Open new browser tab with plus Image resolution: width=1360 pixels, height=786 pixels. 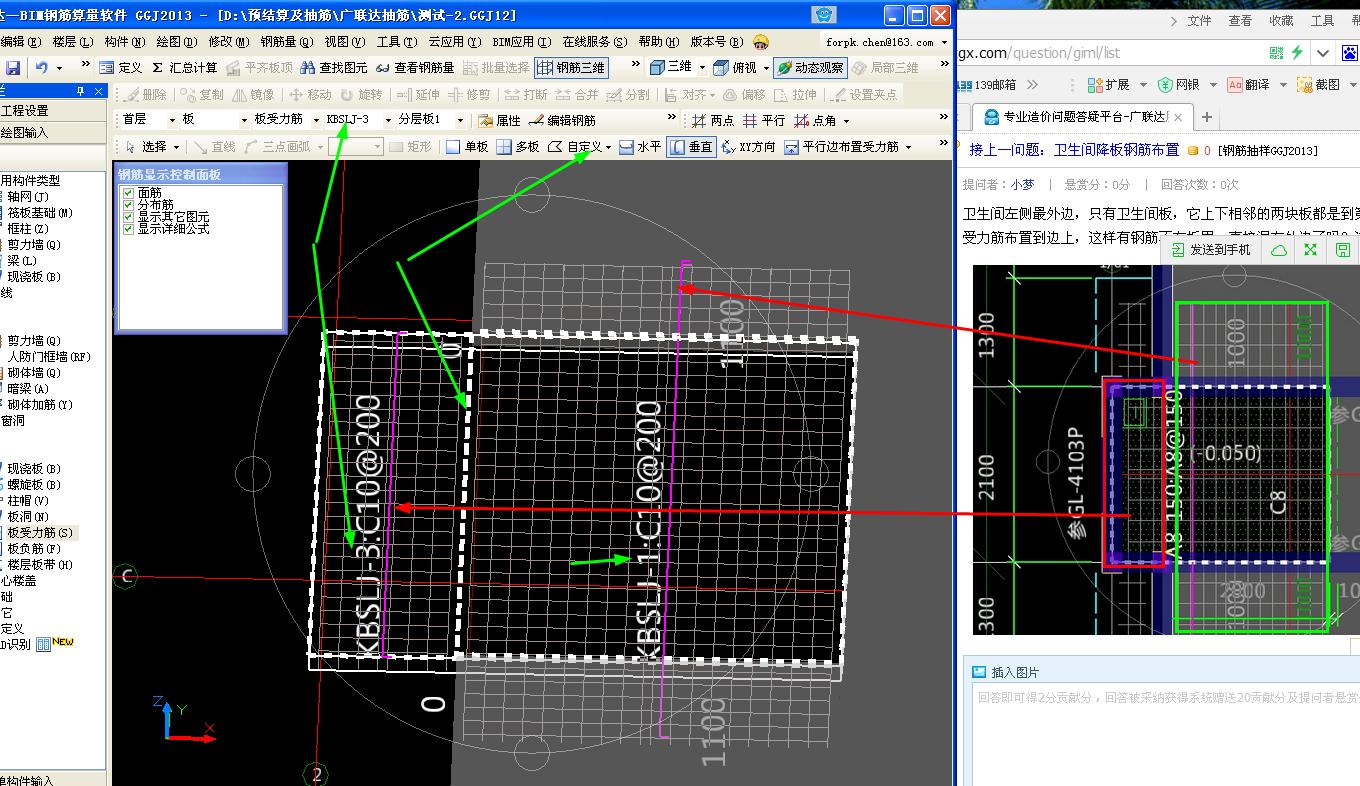tap(1206, 117)
